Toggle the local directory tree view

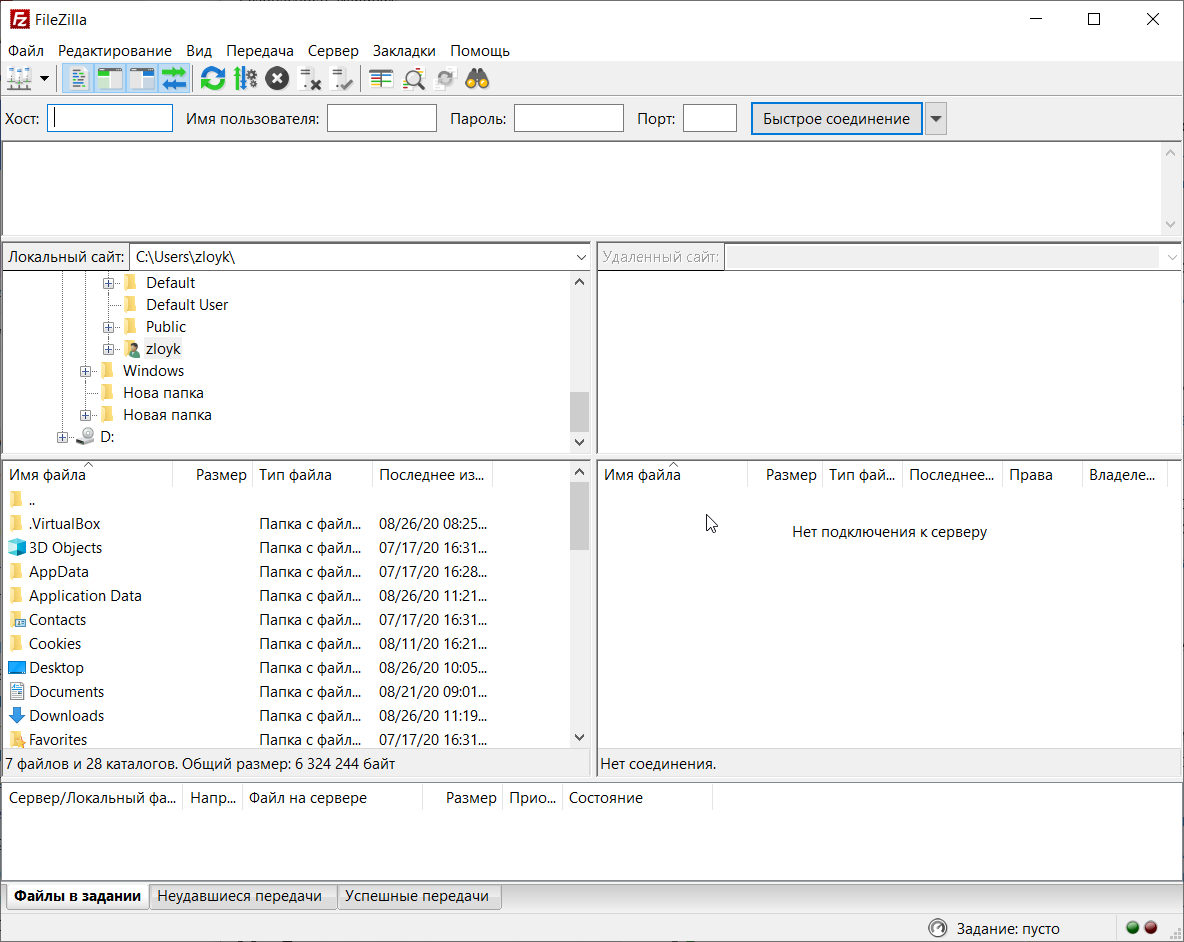point(110,78)
